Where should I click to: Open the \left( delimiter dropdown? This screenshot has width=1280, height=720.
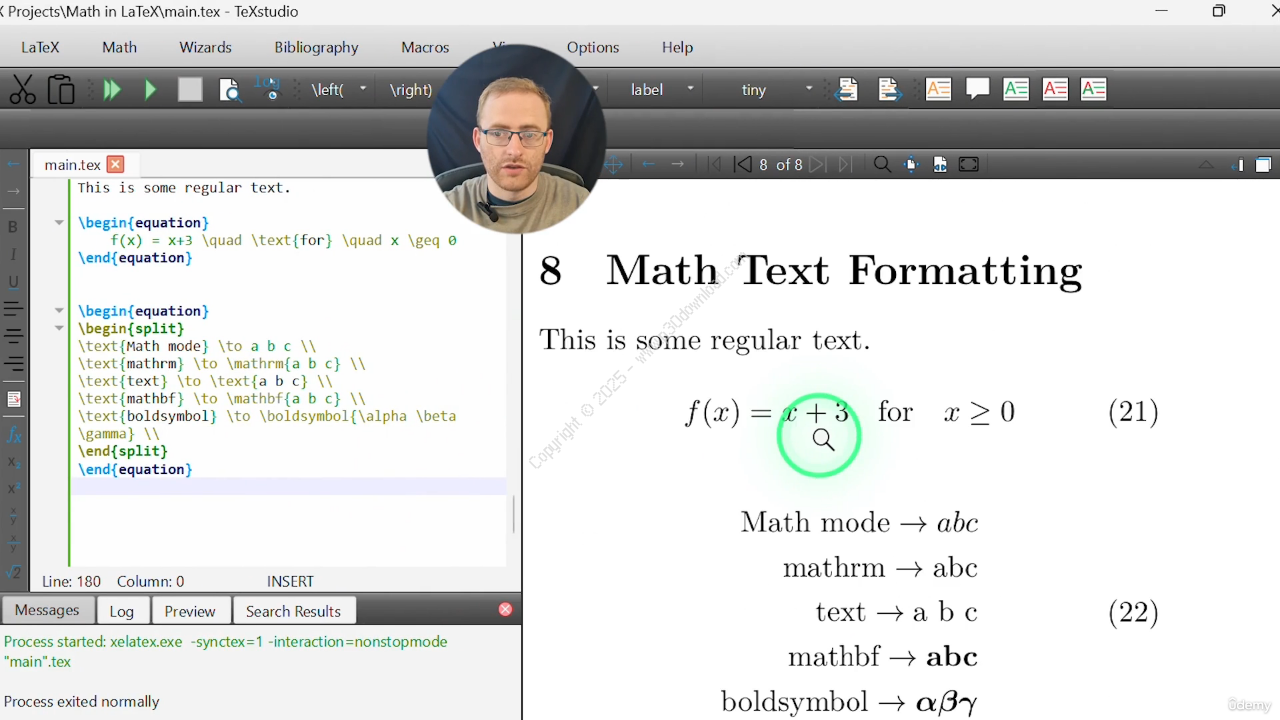(363, 90)
